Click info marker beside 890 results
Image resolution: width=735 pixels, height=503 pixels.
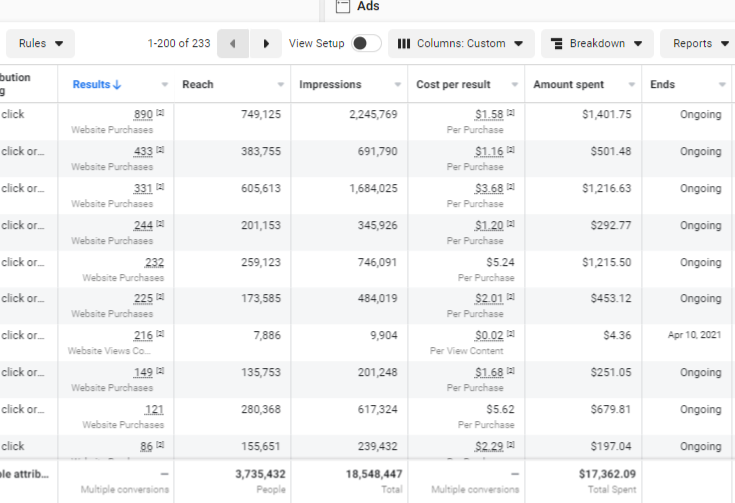(160, 115)
